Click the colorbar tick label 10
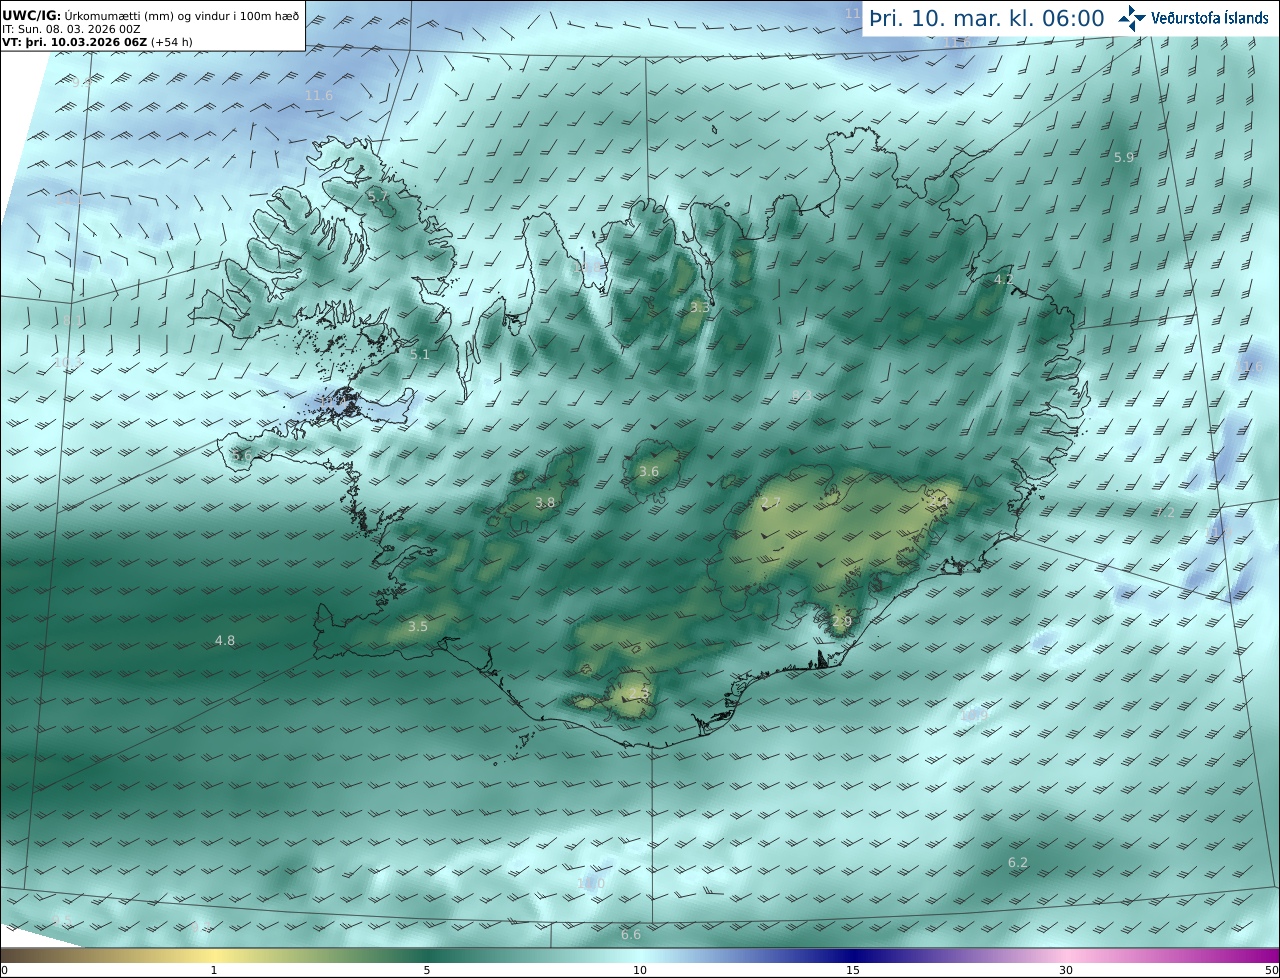This screenshot has height=978, width=1280. tap(640, 970)
